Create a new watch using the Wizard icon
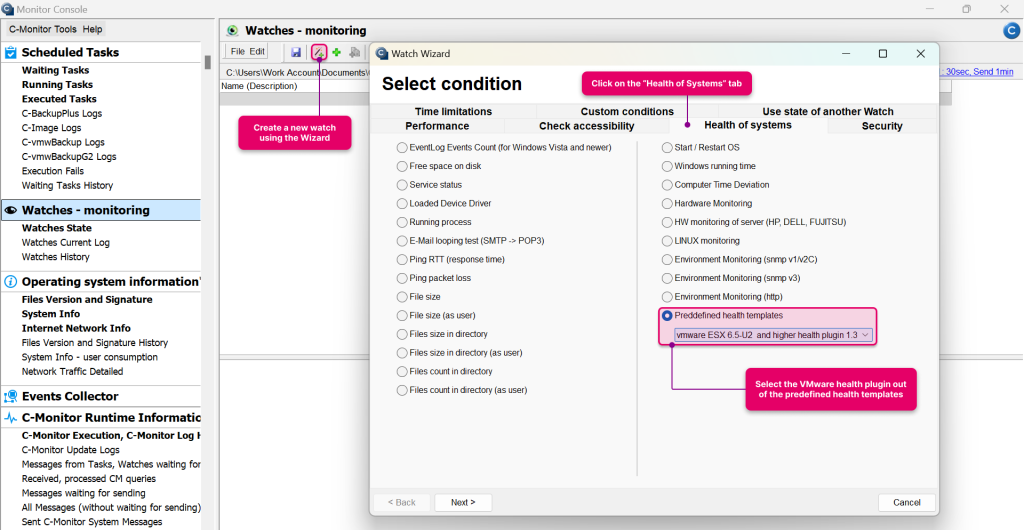 pyautogui.click(x=319, y=52)
